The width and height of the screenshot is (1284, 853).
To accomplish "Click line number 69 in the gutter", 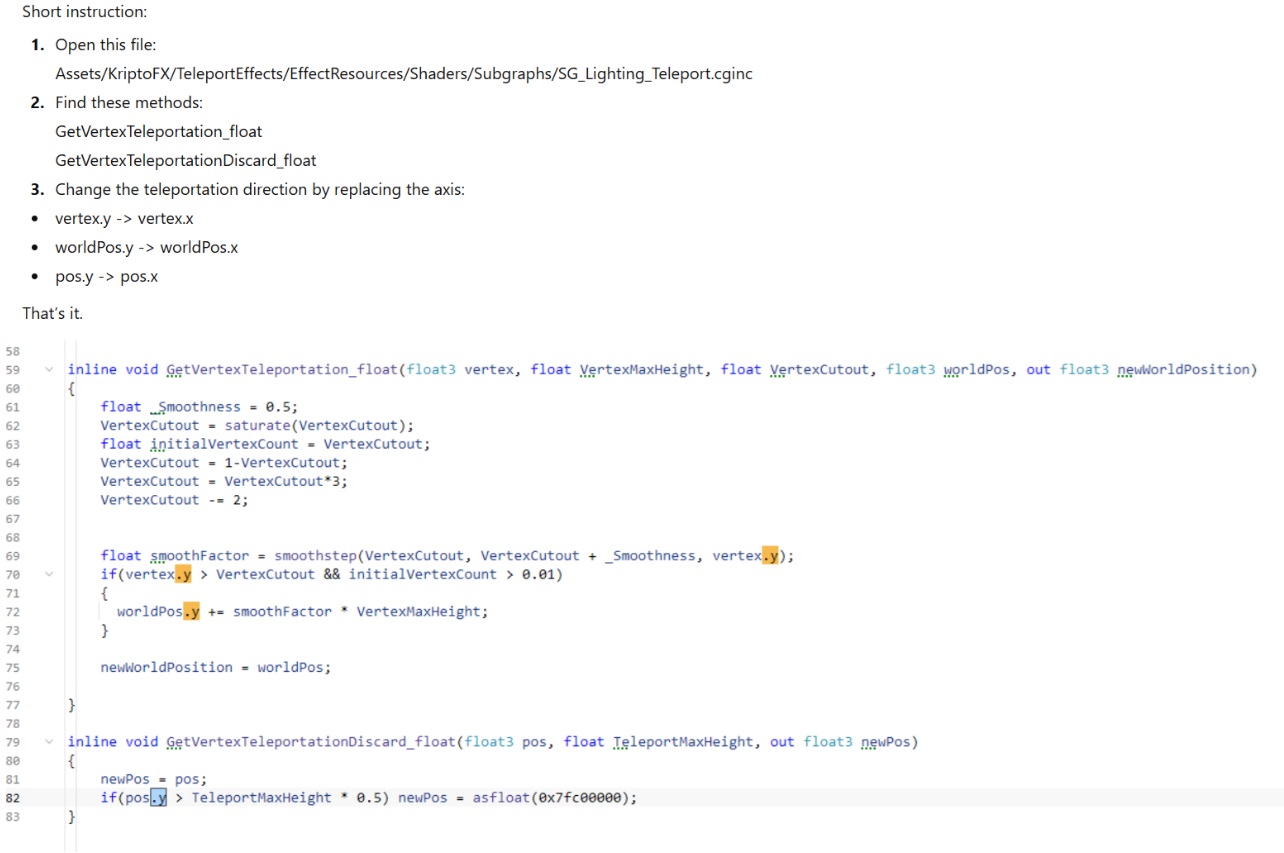I will point(12,556).
